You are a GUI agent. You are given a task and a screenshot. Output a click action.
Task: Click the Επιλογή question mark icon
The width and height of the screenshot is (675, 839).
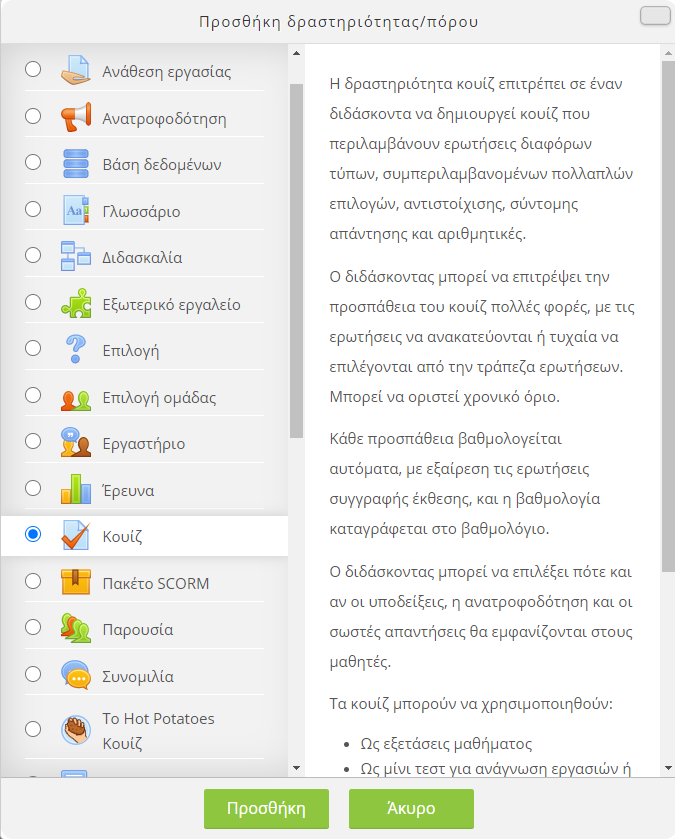tap(75, 349)
